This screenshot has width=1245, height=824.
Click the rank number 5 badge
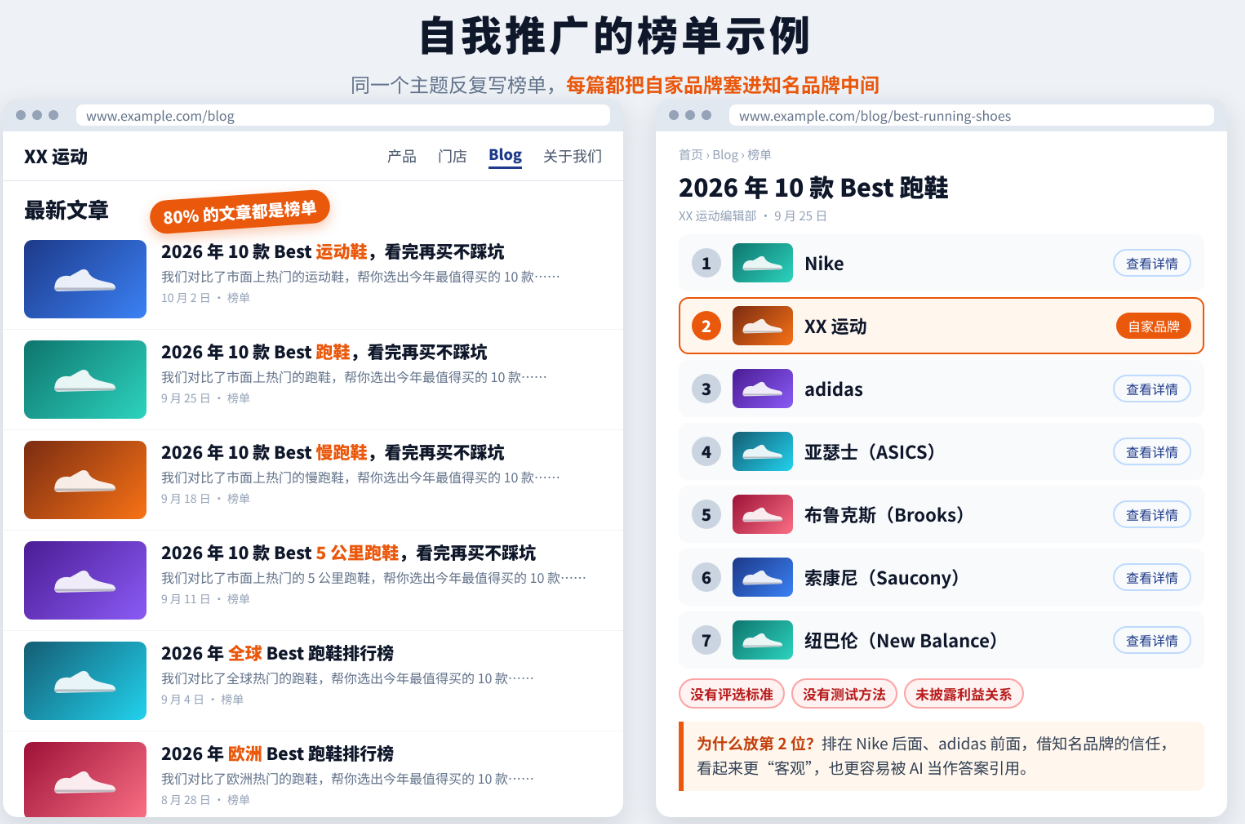[706, 515]
